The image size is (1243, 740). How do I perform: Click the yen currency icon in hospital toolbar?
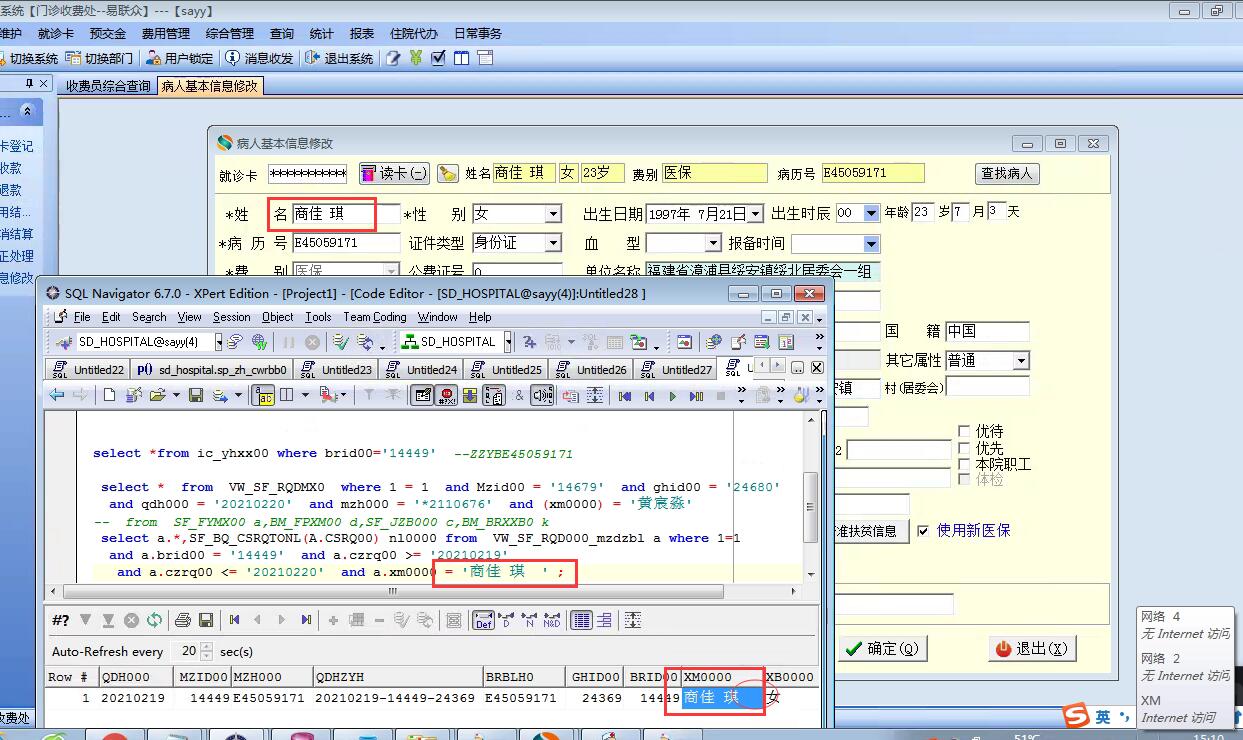pyautogui.click(x=415, y=58)
